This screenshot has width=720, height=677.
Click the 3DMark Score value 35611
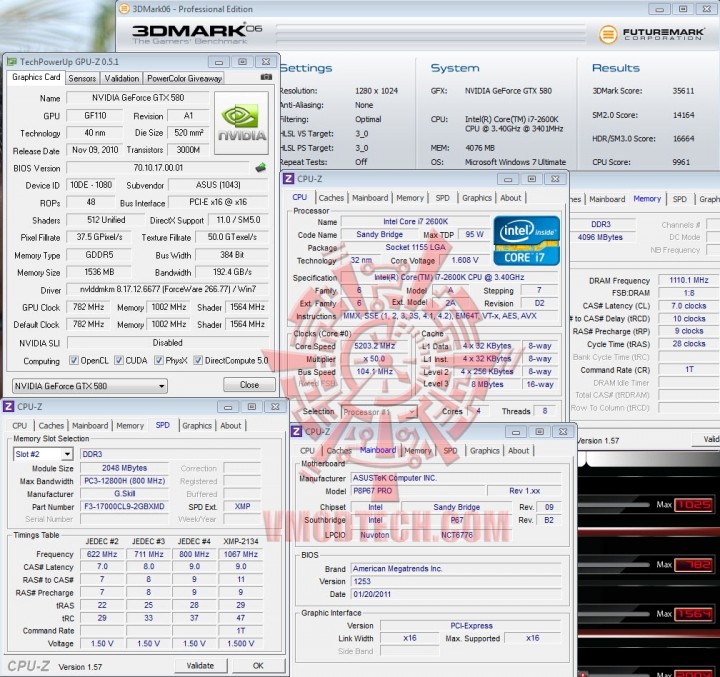point(683,91)
